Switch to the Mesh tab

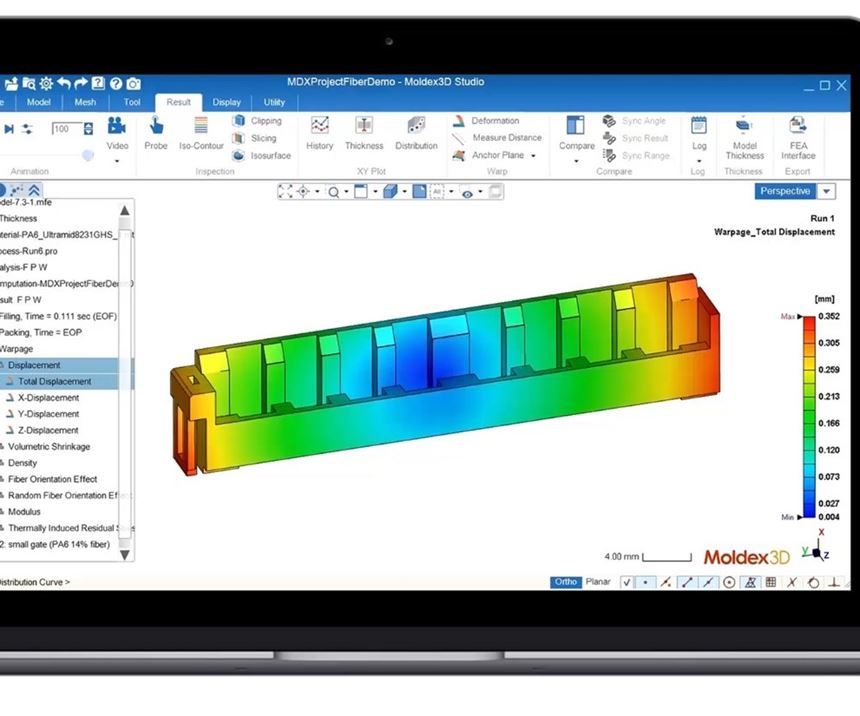coord(85,102)
